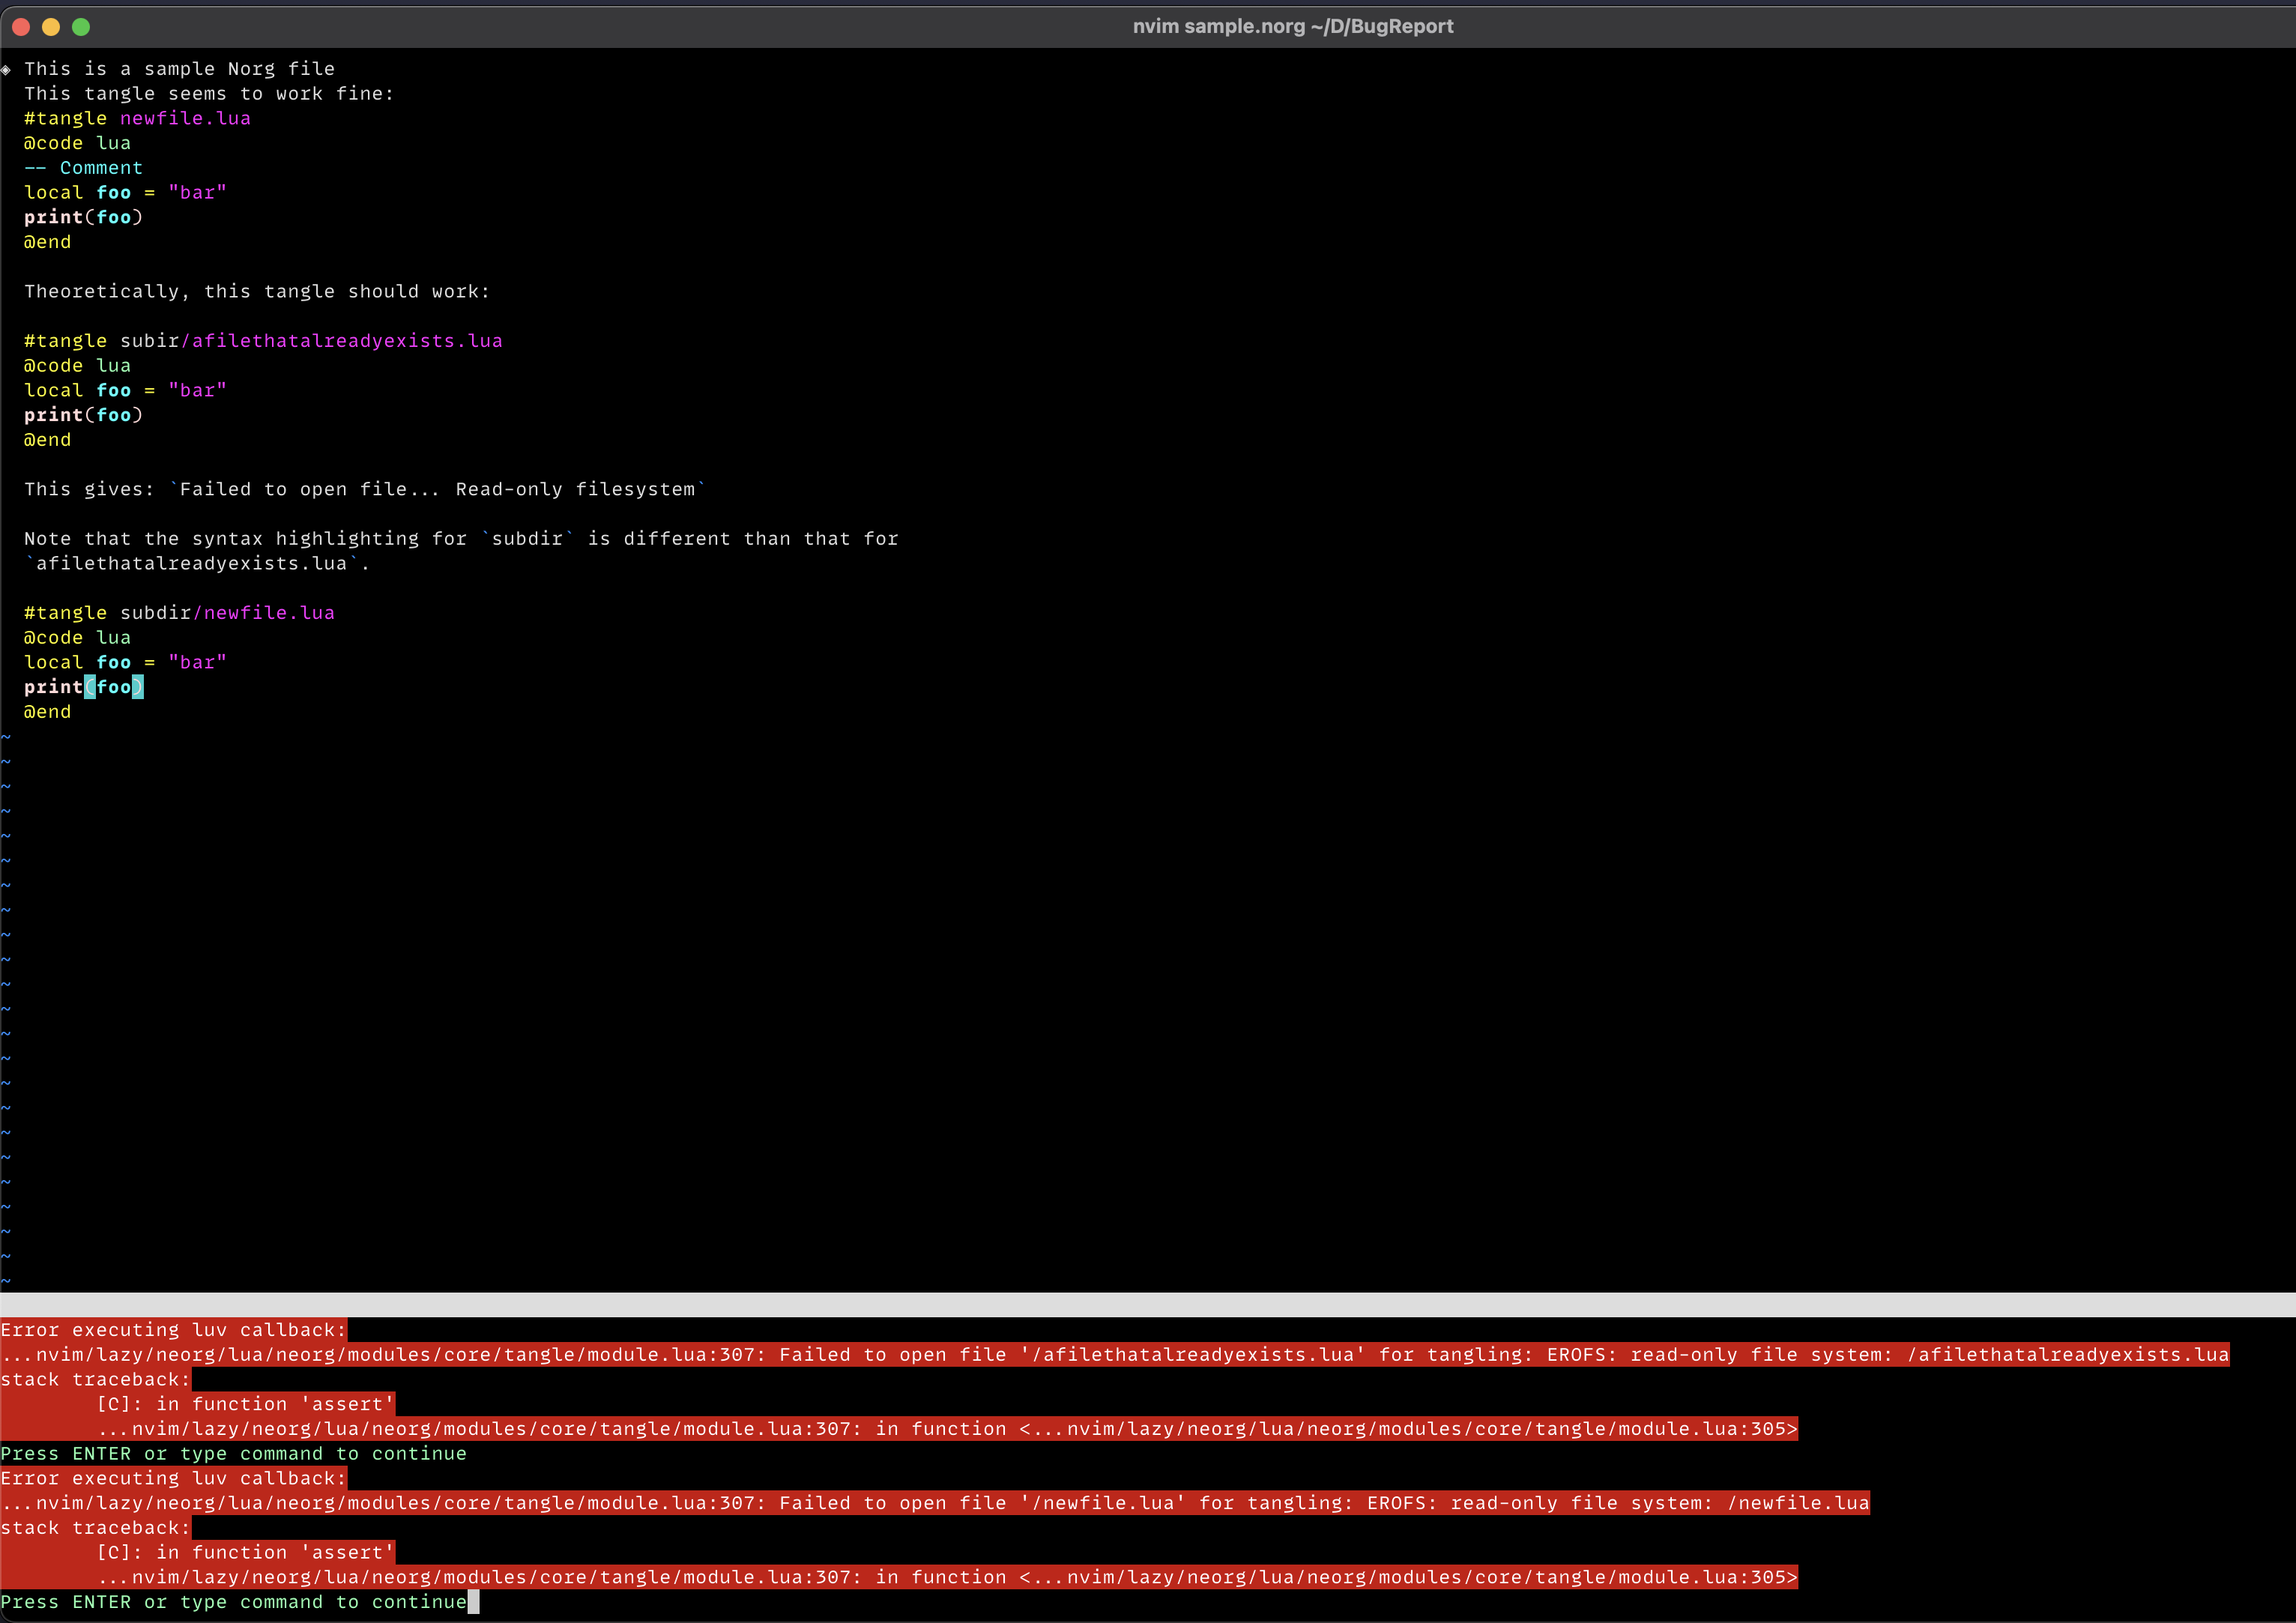Select the #tangle subdir/newfile.lua directive
The image size is (2296, 1623).
tap(179, 612)
